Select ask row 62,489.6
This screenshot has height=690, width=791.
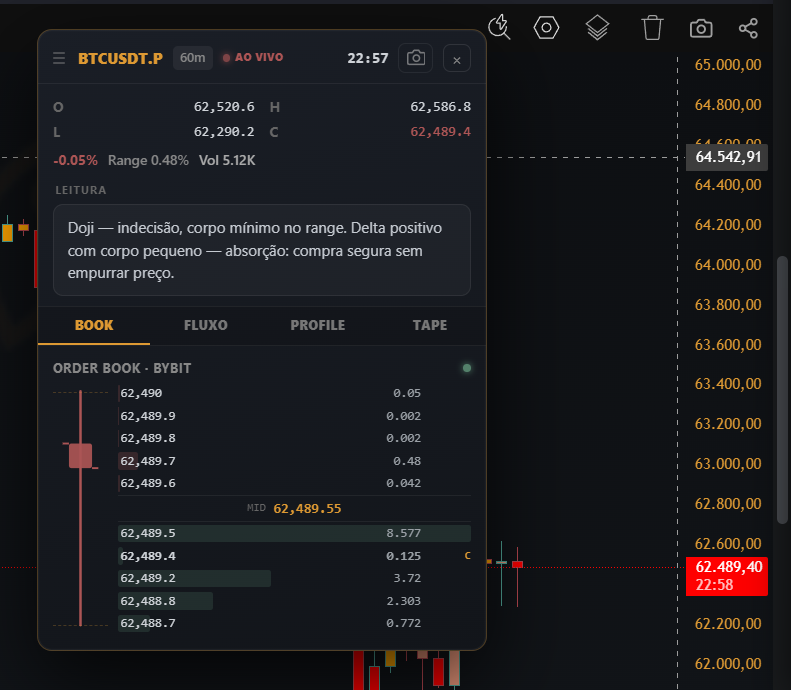pyautogui.click(x=294, y=483)
